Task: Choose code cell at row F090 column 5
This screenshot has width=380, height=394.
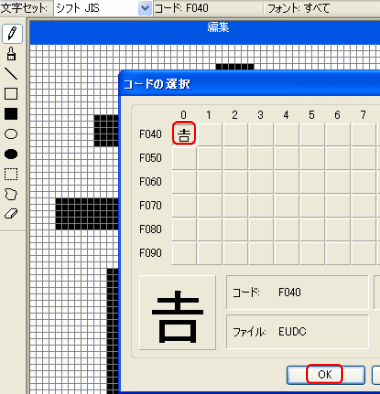Action: pyautogui.click(x=312, y=253)
